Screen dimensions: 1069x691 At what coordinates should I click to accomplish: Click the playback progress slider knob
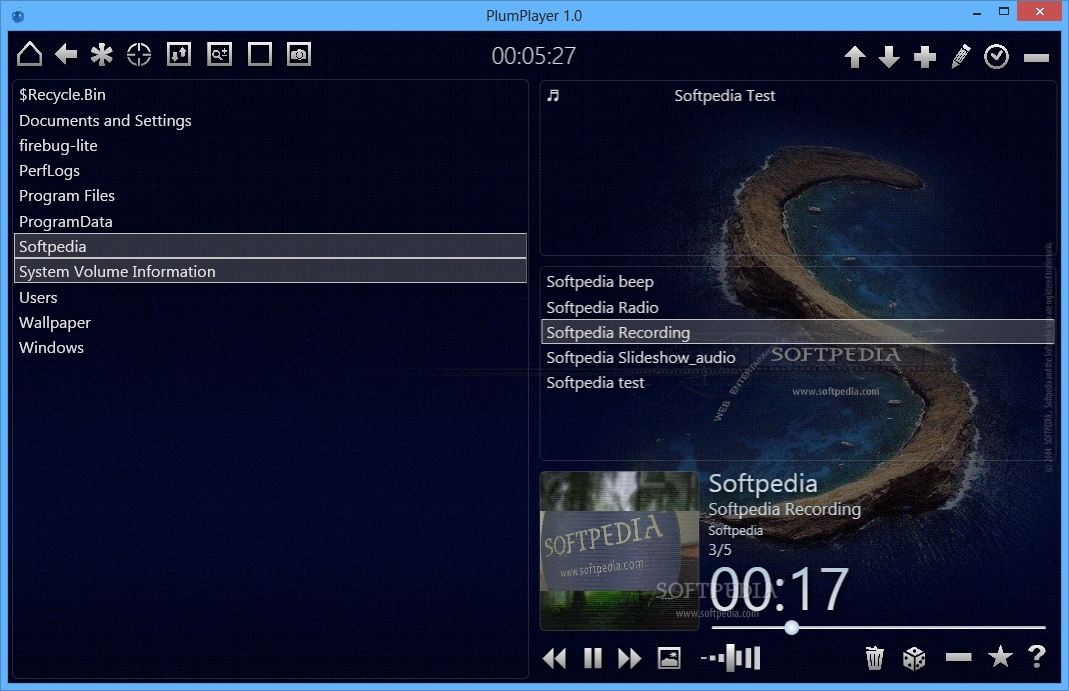click(791, 628)
